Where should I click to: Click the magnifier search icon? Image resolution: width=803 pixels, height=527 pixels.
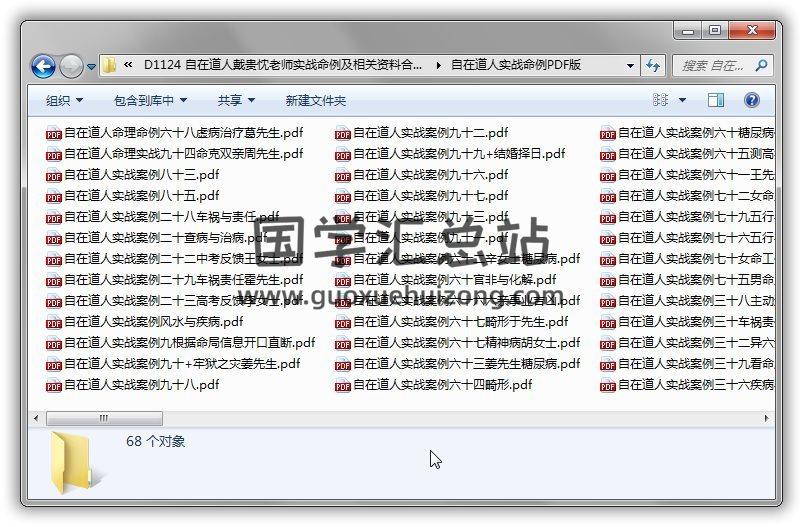(x=762, y=66)
